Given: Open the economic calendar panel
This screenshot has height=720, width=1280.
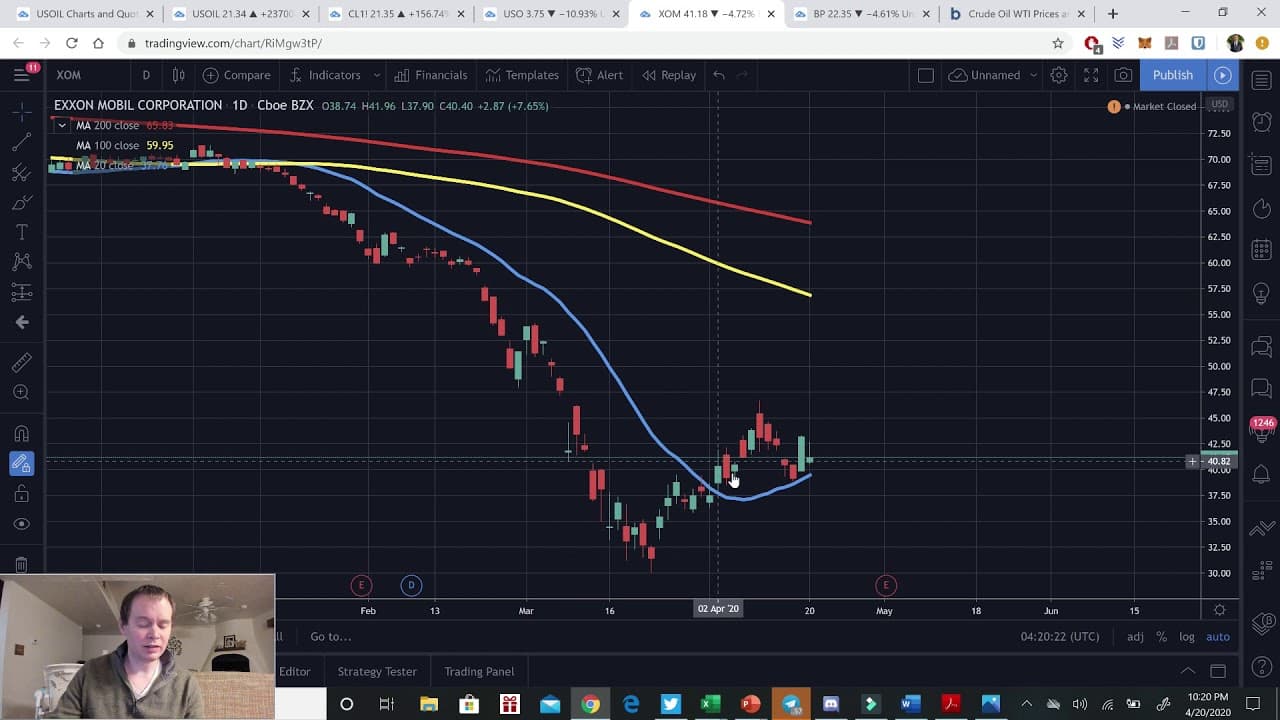Looking at the screenshot, I should click(x=1261, y=249).
